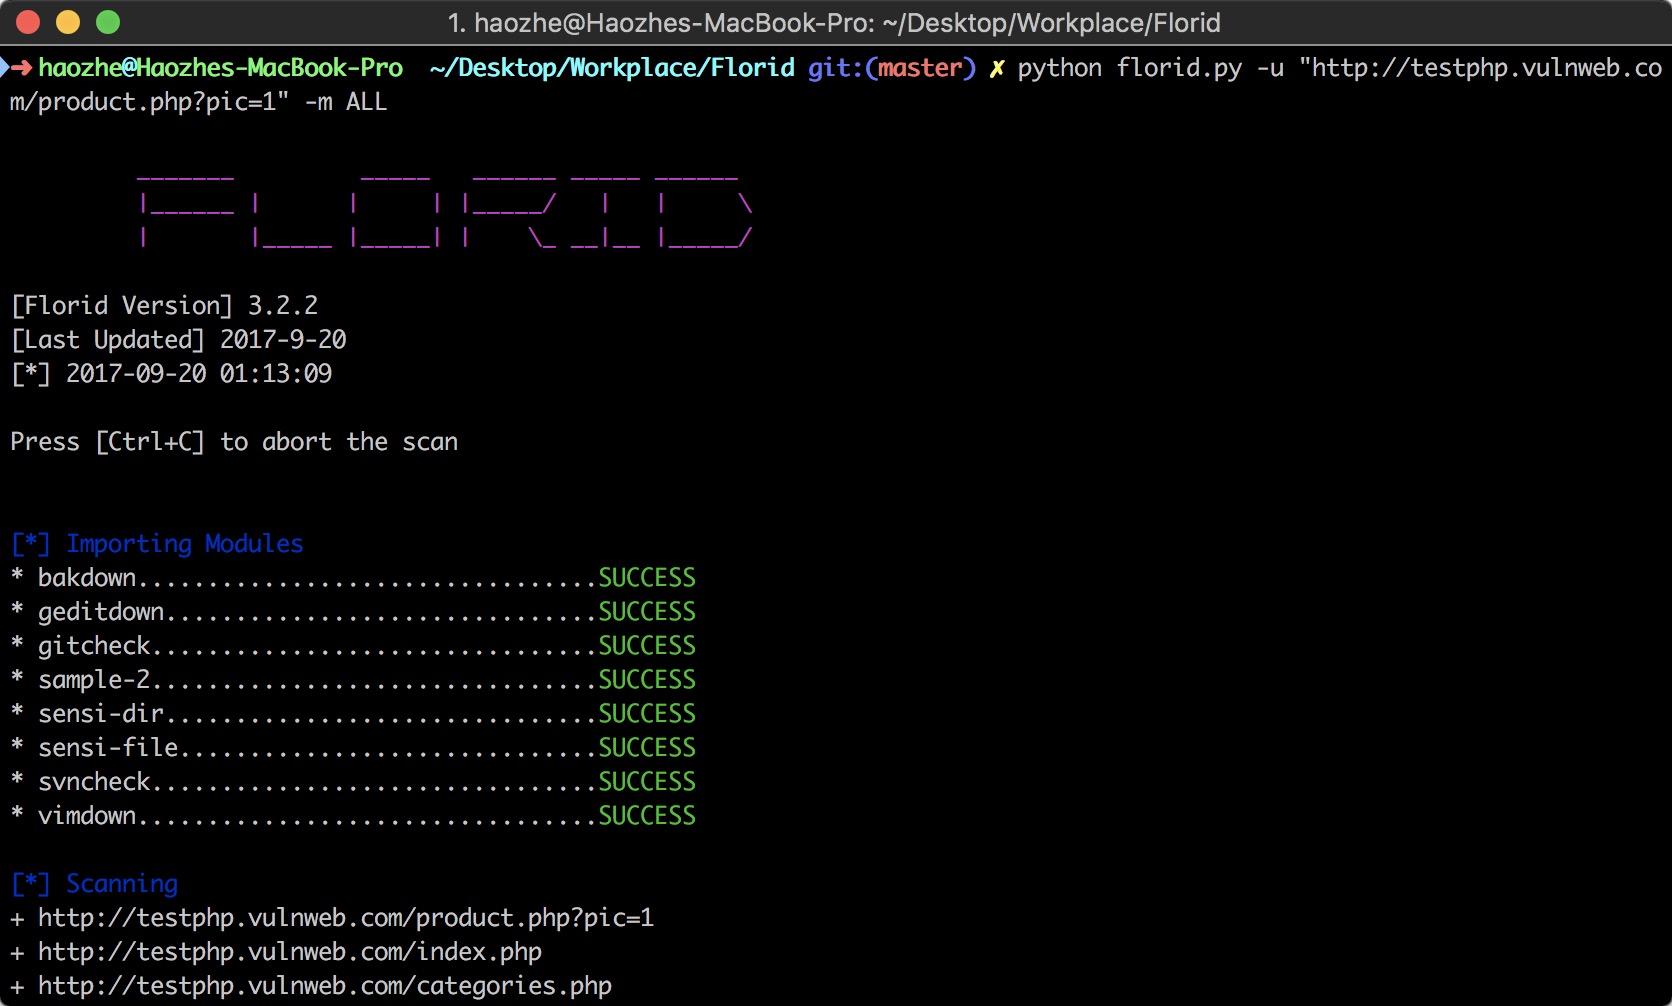The width and height of the screenshot is (1672, 1006).
Task: Click the yellow minimize window button
Action: [x=68, y=22]
